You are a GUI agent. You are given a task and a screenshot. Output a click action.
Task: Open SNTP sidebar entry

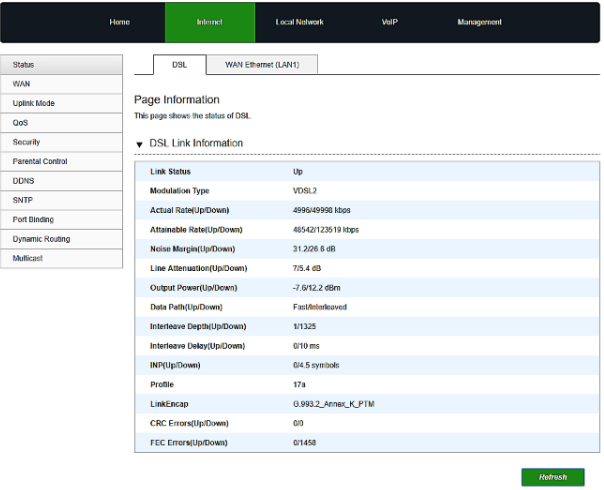[61, 200]
